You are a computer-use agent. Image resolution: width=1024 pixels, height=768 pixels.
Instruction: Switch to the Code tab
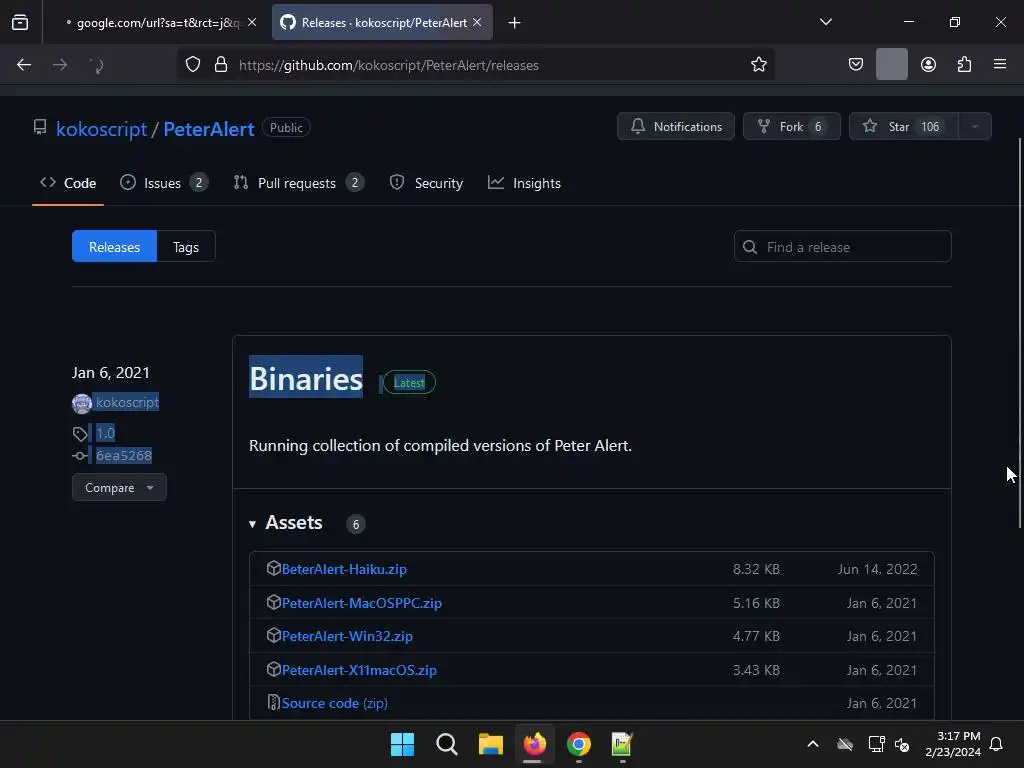tap(68, 183)
